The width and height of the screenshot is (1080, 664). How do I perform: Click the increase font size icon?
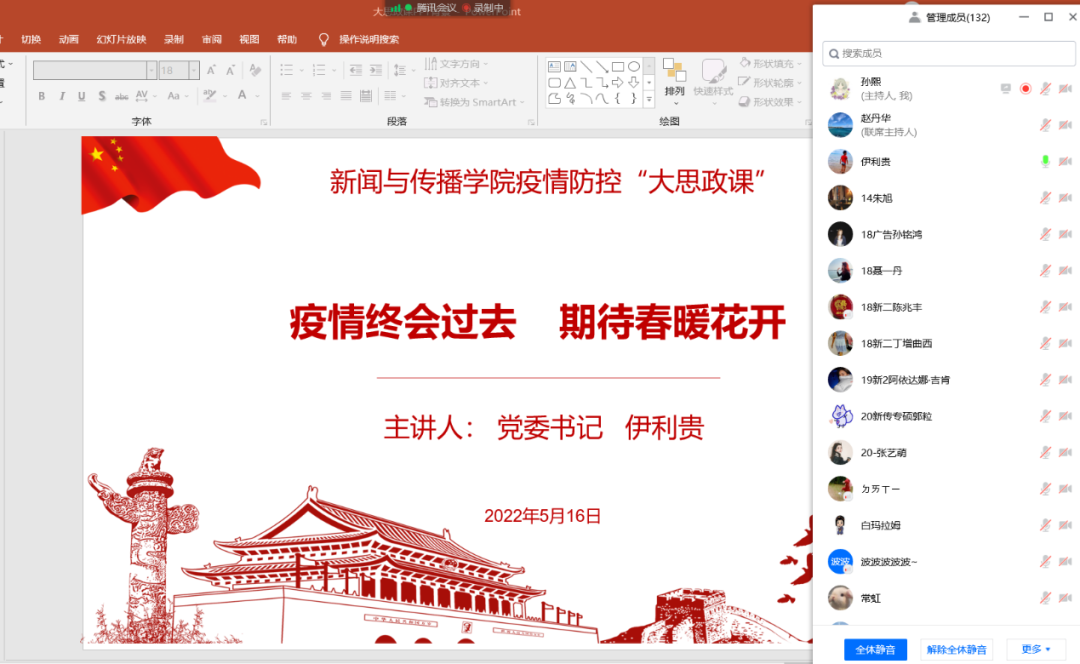point(212,70)
